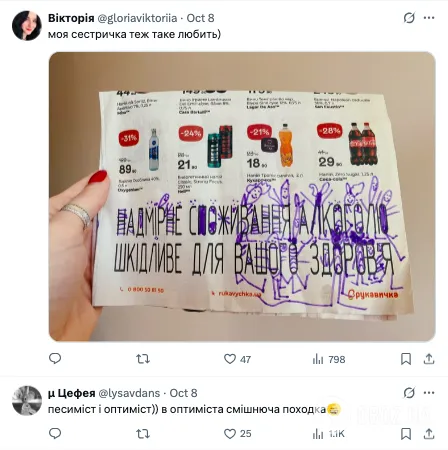The width and height of the screenshot is (448, 450).
Task: Open Grok icon on μ Цефея's tweet
Action: pos(409,393)
